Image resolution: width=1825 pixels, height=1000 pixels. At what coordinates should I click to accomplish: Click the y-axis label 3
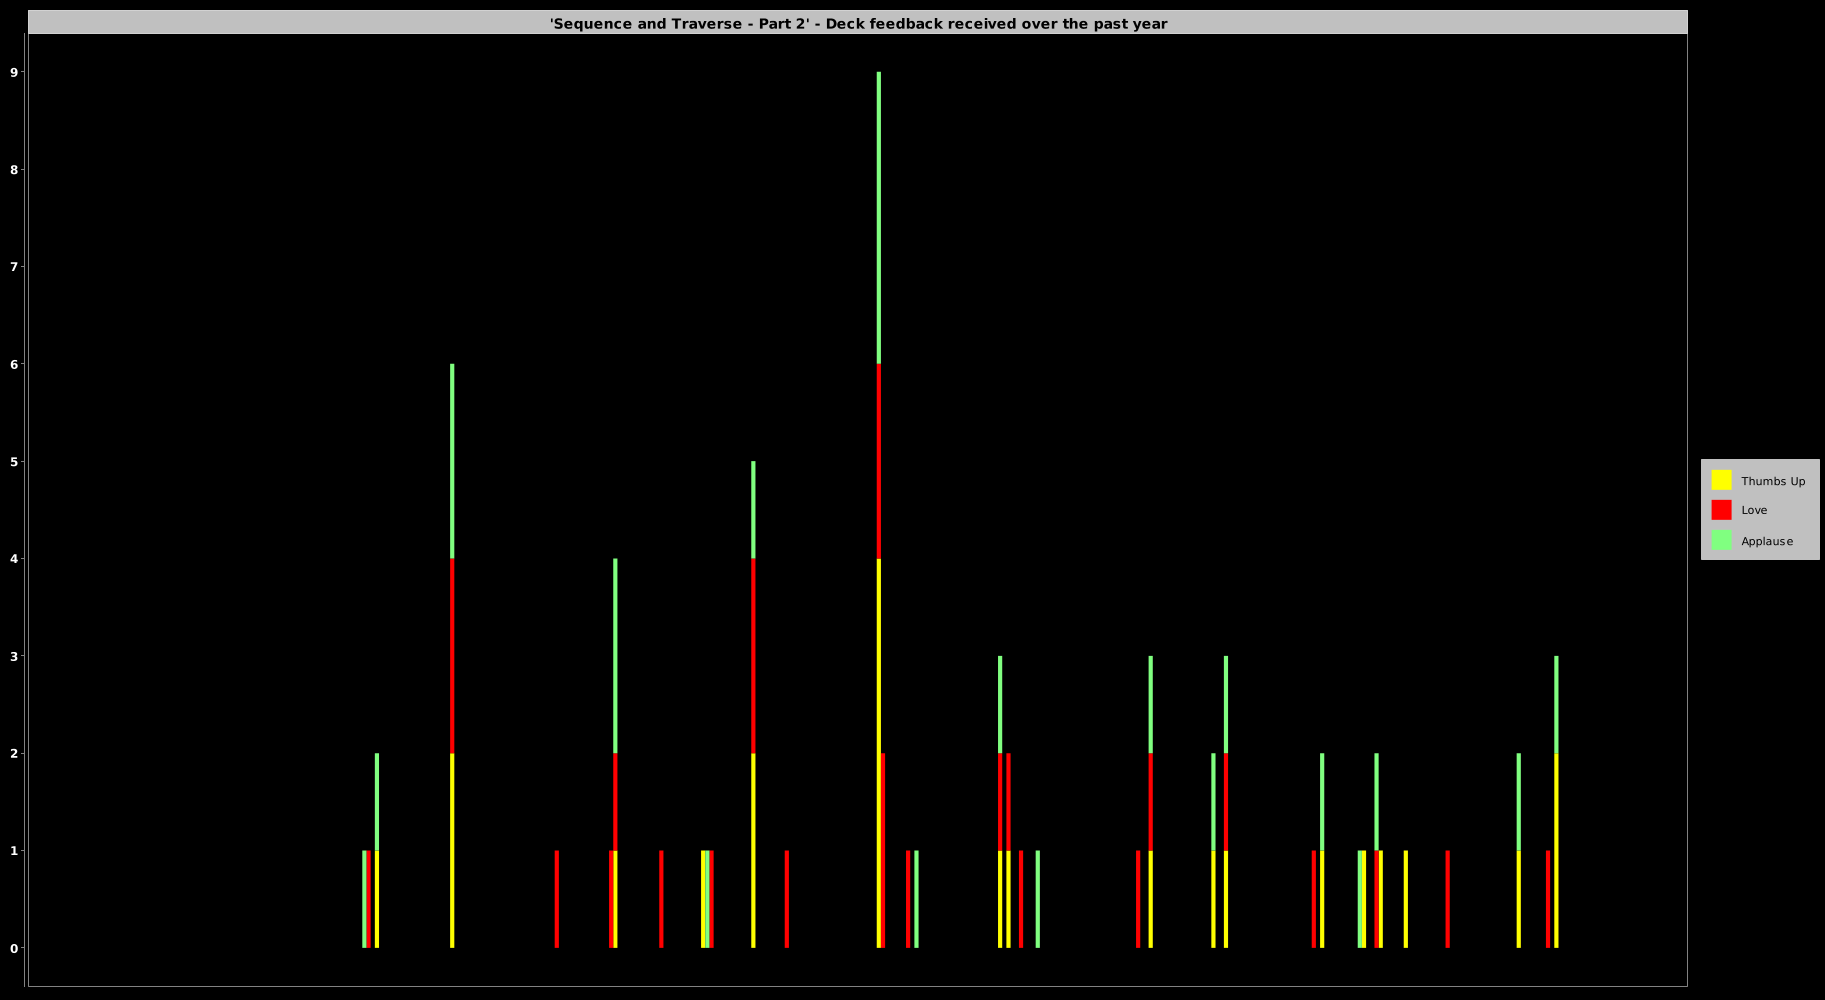click(14, 656)
